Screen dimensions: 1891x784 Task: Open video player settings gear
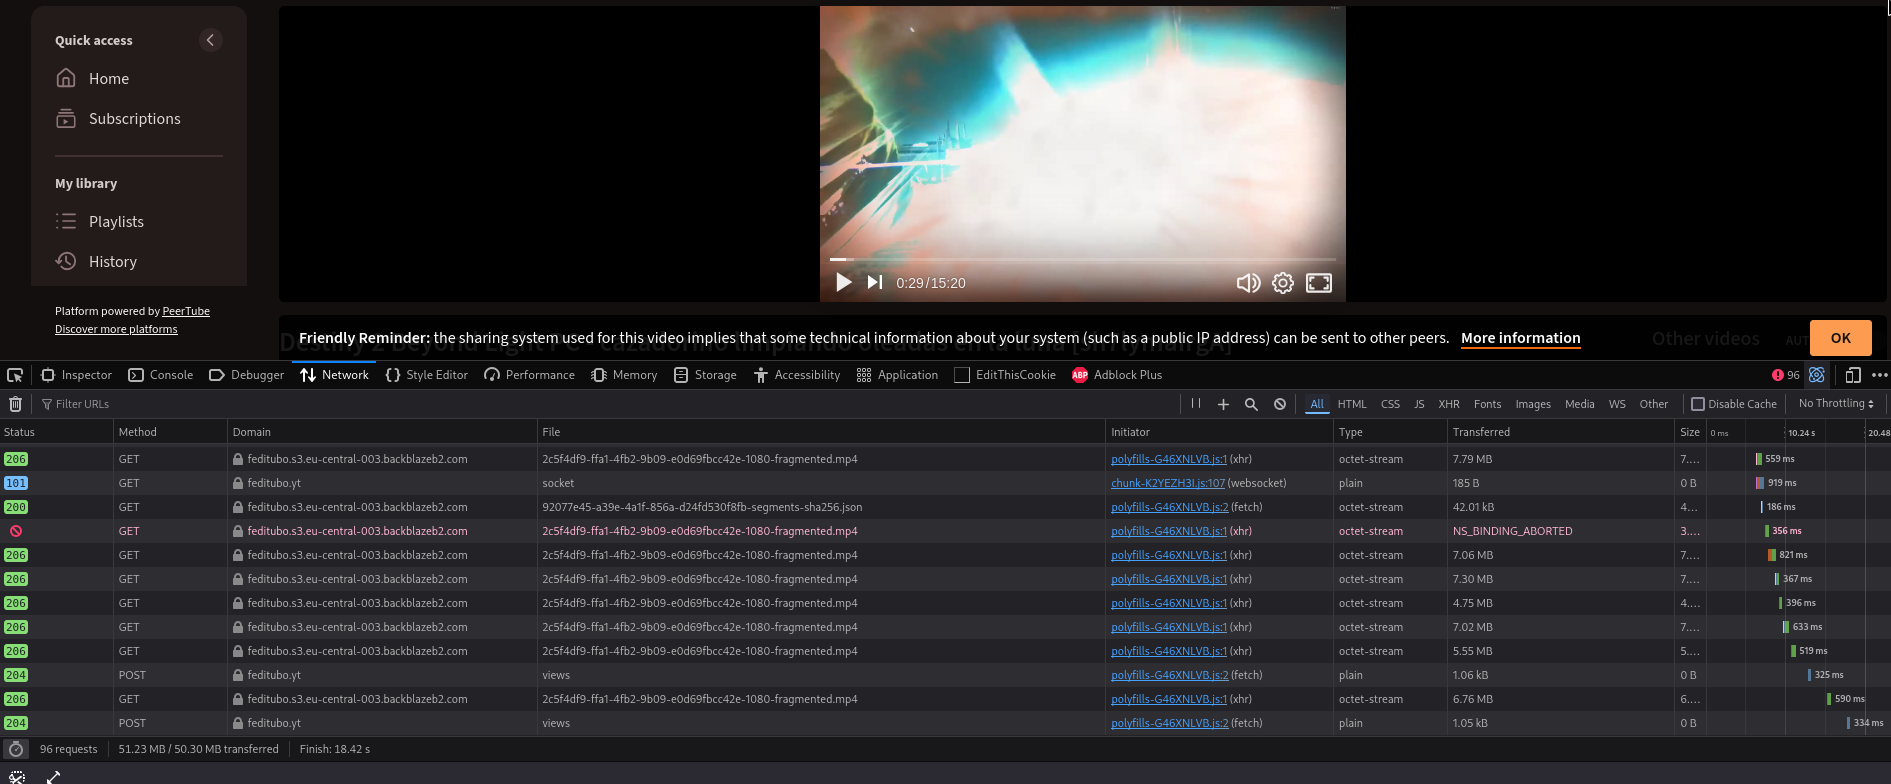pyautogui.click(x=1283, y=283)
